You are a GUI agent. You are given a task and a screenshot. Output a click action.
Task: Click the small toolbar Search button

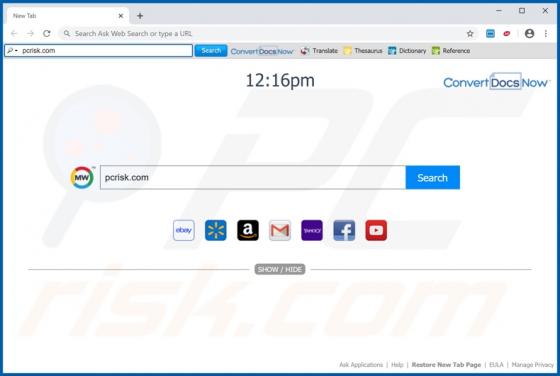[x=211, y=51]
